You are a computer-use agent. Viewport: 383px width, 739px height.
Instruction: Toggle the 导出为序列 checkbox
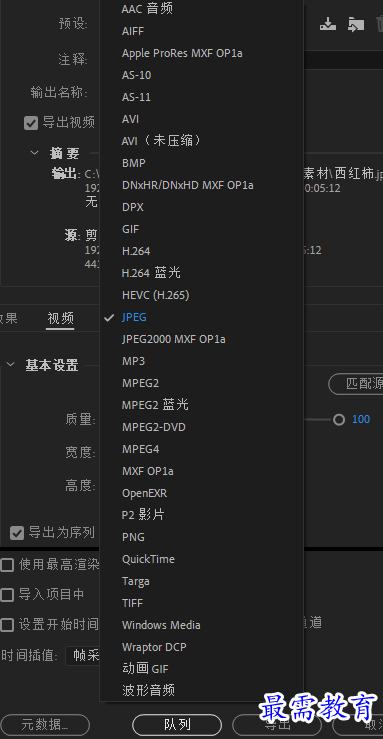(x=17, y=533)
